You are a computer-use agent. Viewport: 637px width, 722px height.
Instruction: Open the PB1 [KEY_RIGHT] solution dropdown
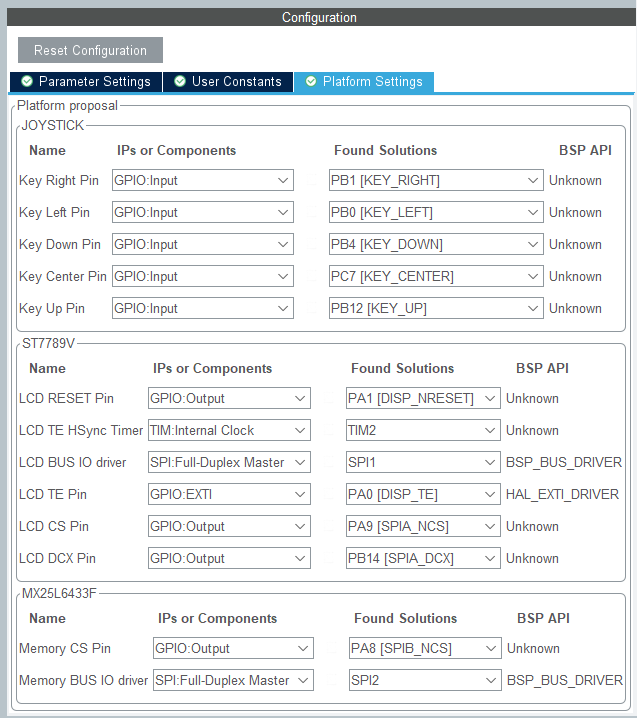coord(436,180)
